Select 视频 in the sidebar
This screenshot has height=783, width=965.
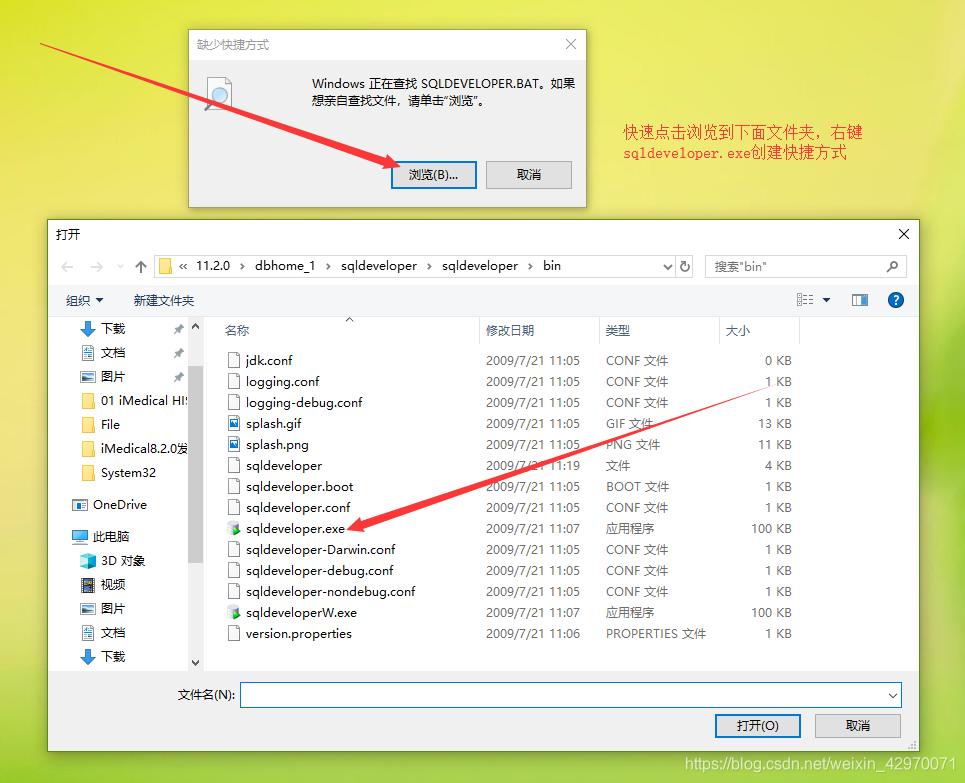point(103,585)
